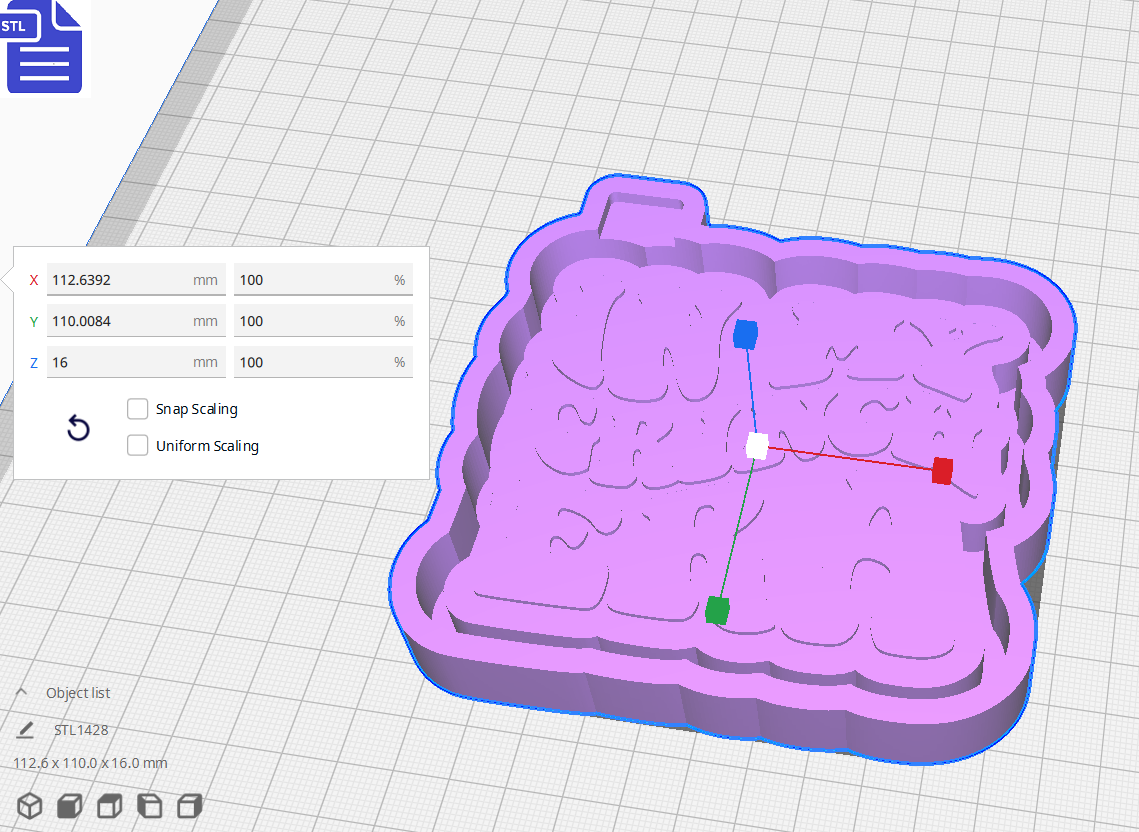1139x832 pixels.
Task: Switch to the top view cube icon
Action: (x=109, y=806)
